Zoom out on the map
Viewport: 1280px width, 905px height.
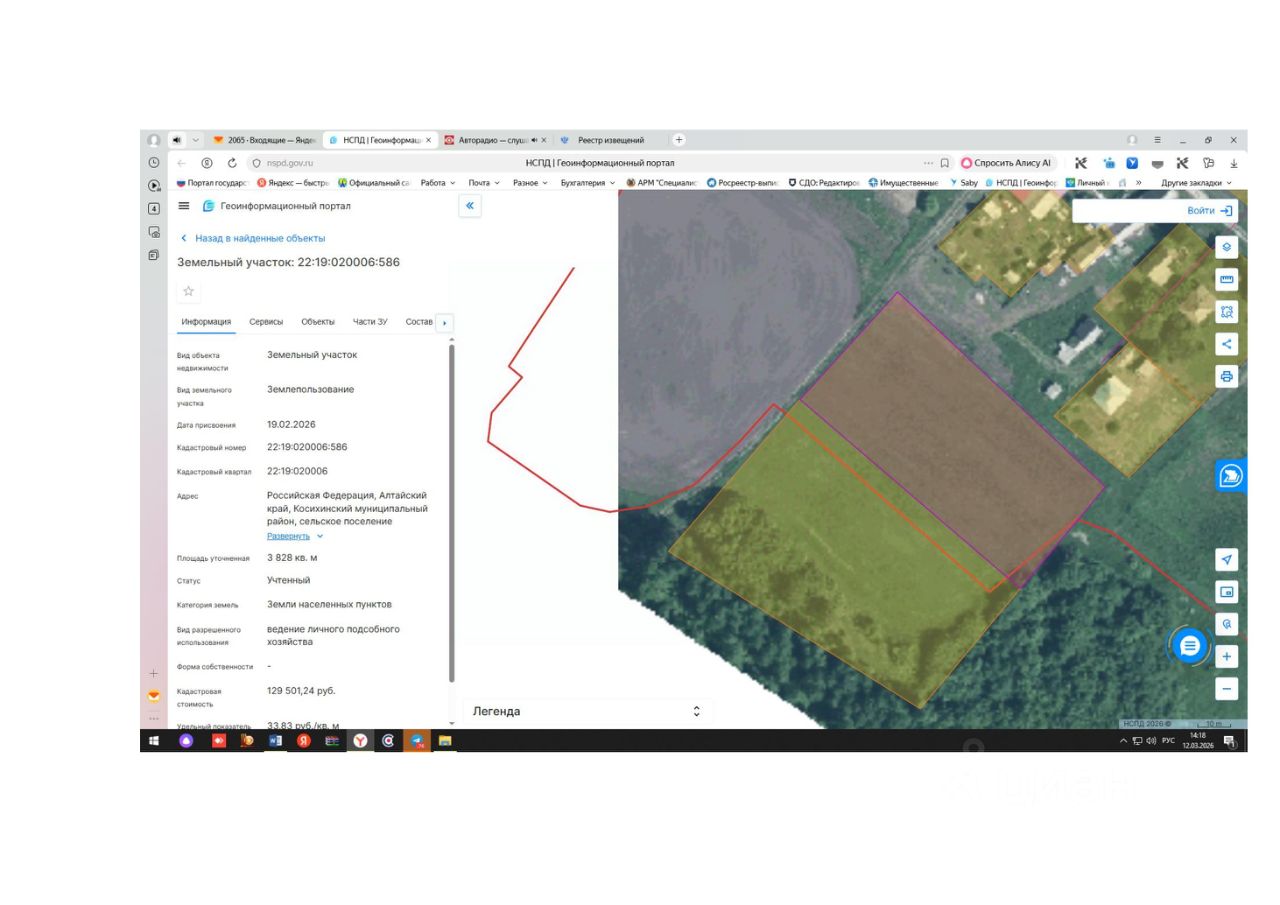(x=1227, y=689)
